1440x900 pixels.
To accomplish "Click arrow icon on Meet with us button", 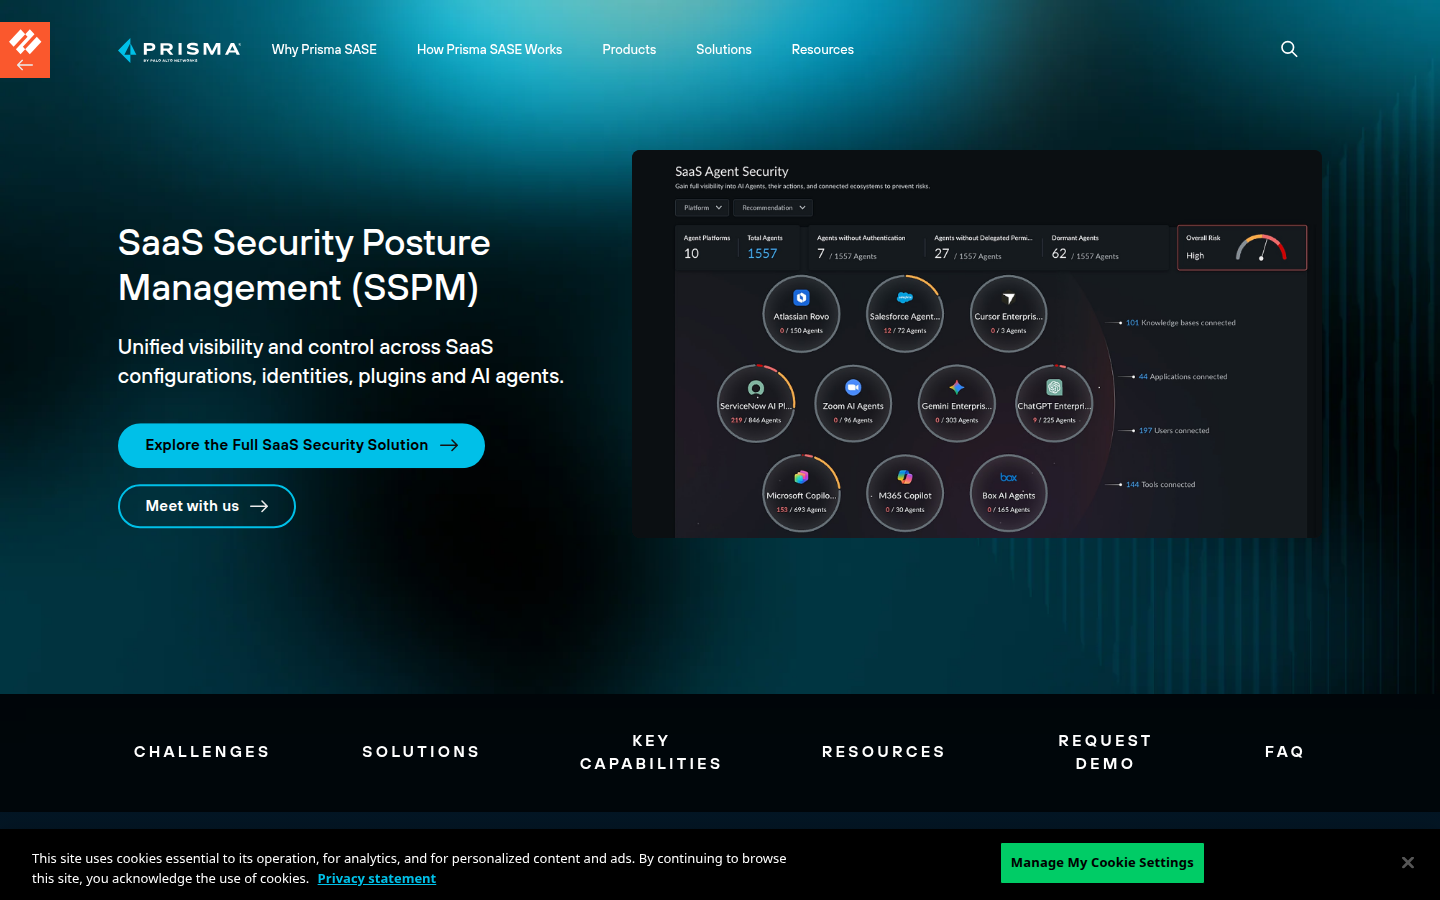I will (x=259, y=506).
